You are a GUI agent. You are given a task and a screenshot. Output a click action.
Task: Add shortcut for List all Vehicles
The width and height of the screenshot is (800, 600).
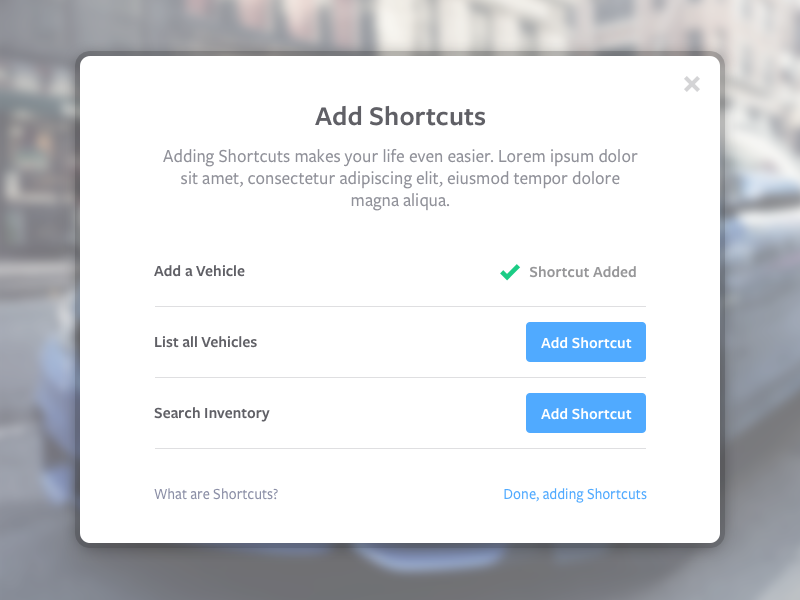pyautogui.click(x=586, y=342)
